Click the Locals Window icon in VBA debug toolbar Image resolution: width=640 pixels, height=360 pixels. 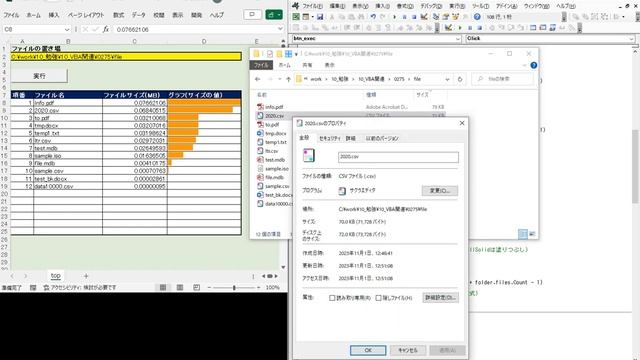[x=532, y=28]
